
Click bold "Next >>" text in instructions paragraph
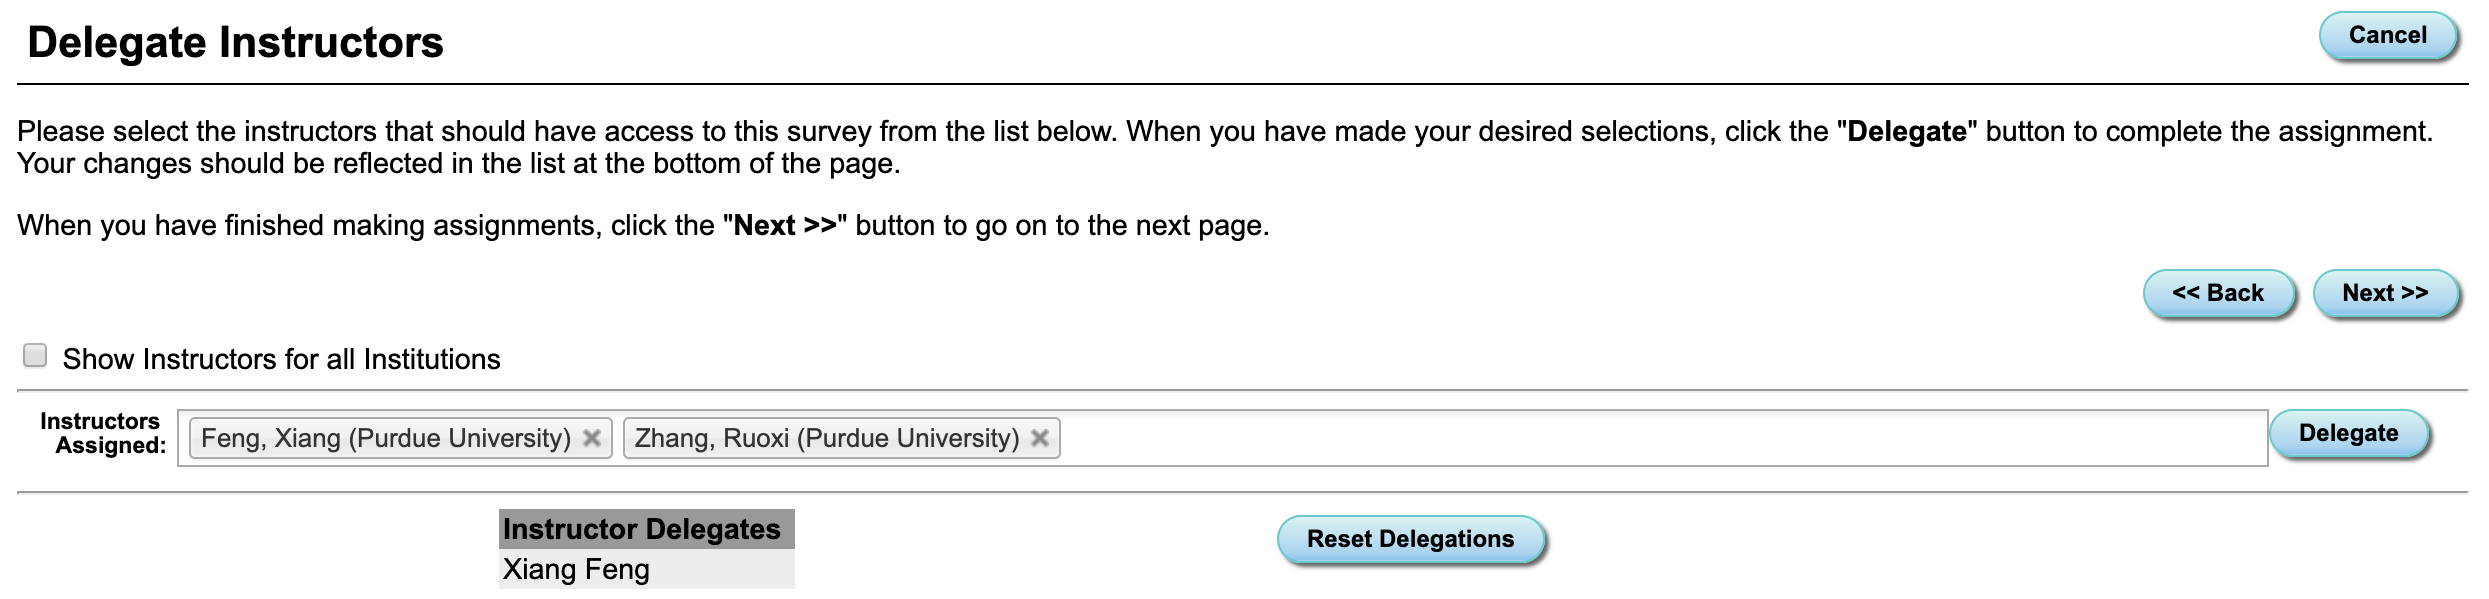(785, 225)
